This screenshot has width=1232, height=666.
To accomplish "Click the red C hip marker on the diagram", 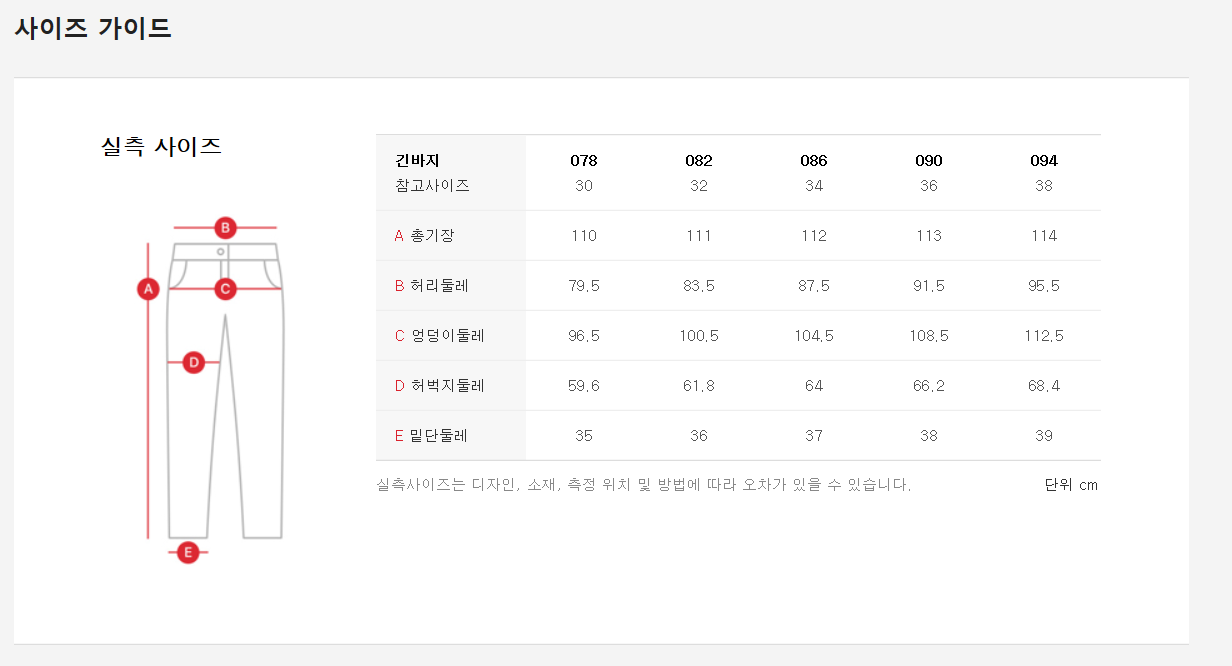I will tap(226, 289).
